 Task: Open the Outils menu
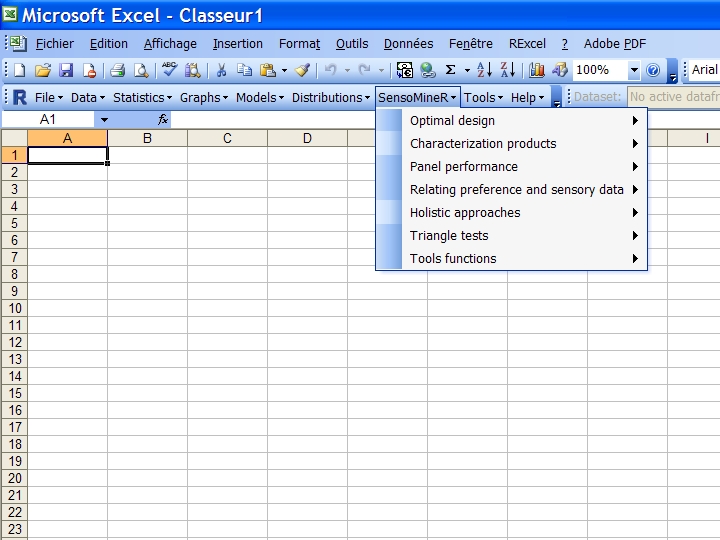point(352,44)
